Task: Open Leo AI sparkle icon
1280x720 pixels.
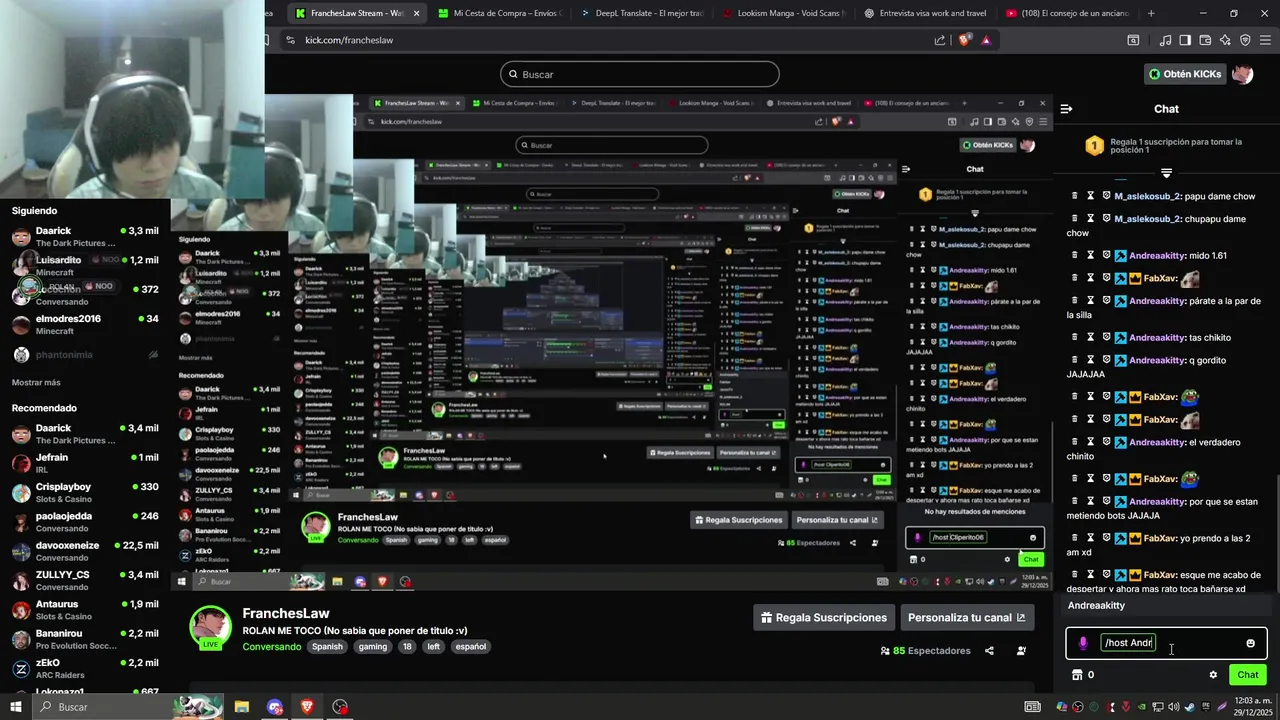Action: 1225,40
